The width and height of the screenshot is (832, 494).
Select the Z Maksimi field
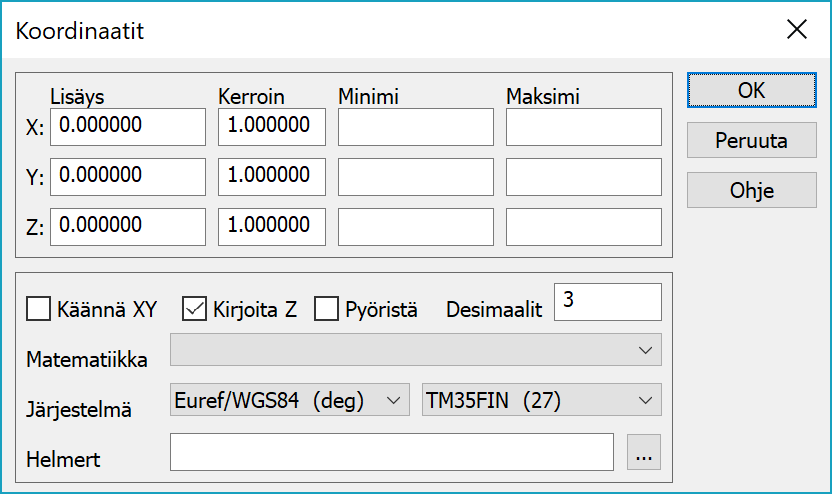pyautogui.click(x=583, y=227)
